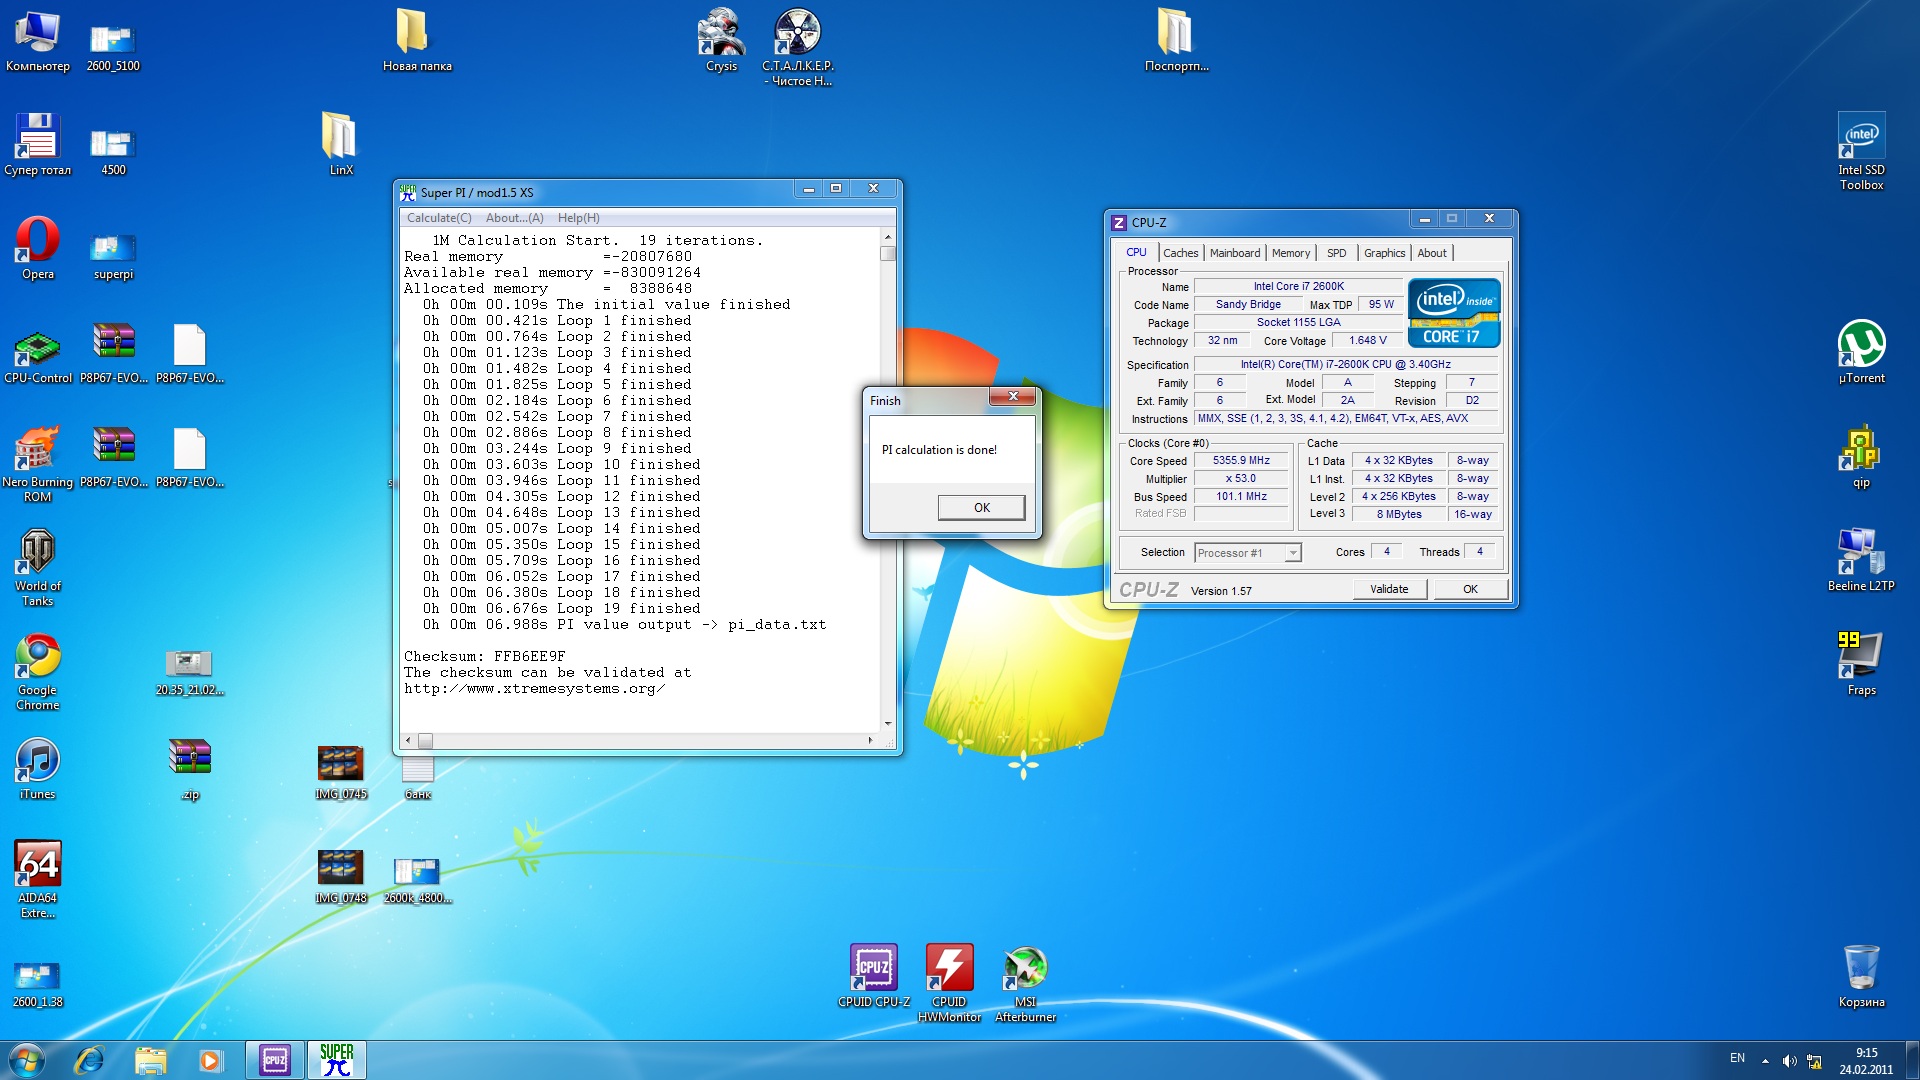Open the 2600k_4800 screenshot file
The image size is (1920, 1080).
click(416, 881)
